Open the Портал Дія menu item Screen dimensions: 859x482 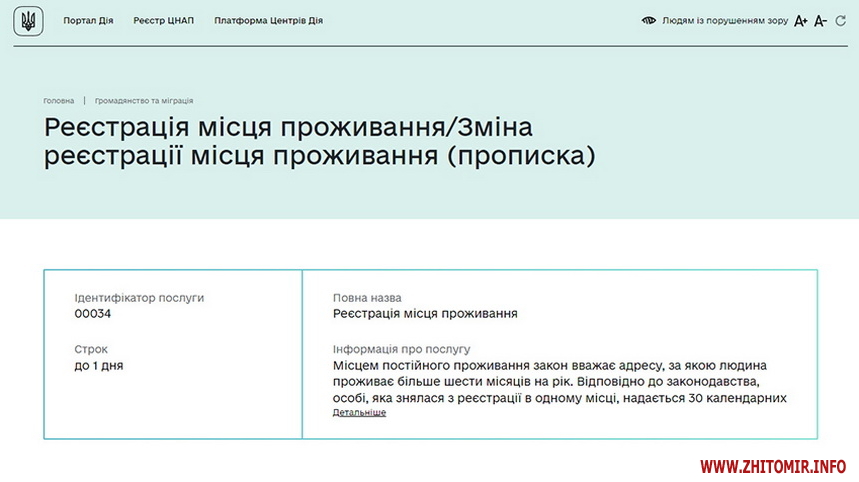[88, 21]
